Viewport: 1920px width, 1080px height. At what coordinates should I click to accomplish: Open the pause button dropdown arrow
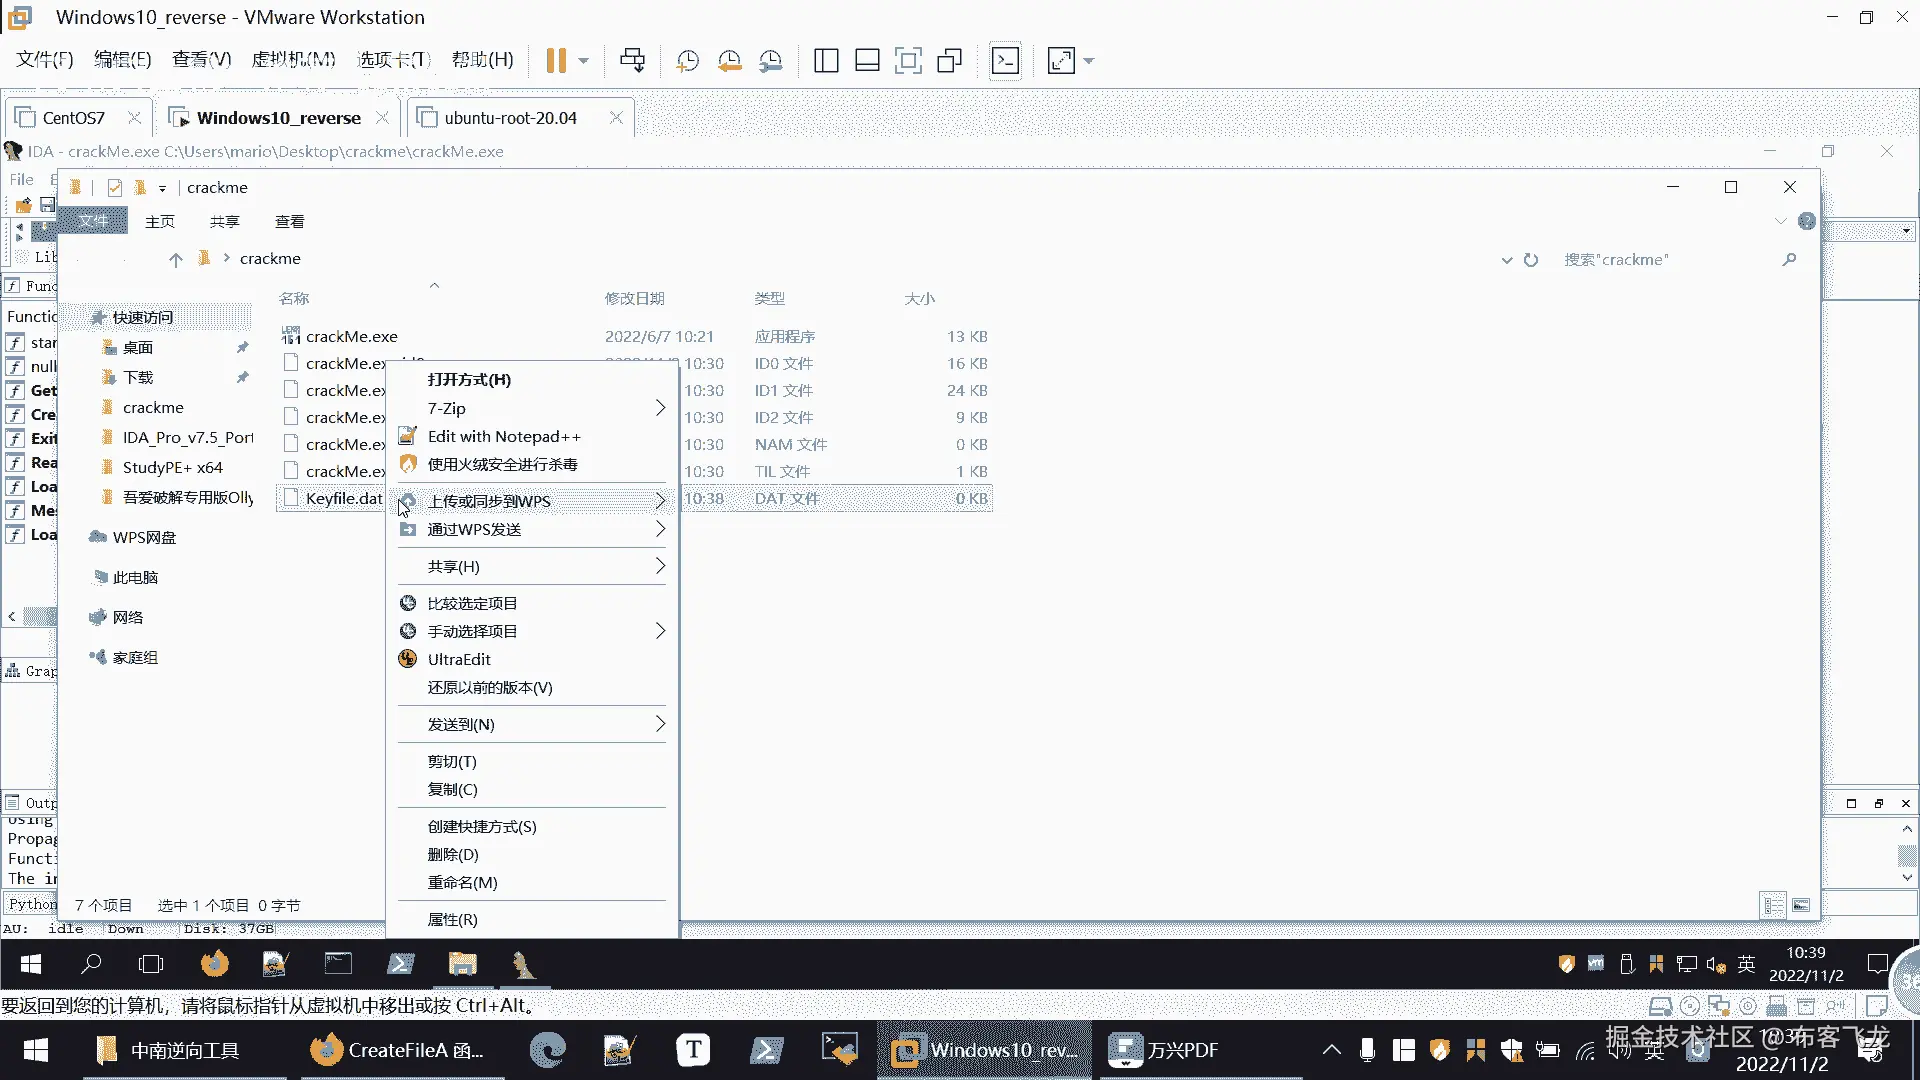pyautogui.click(x=584, y=61)
